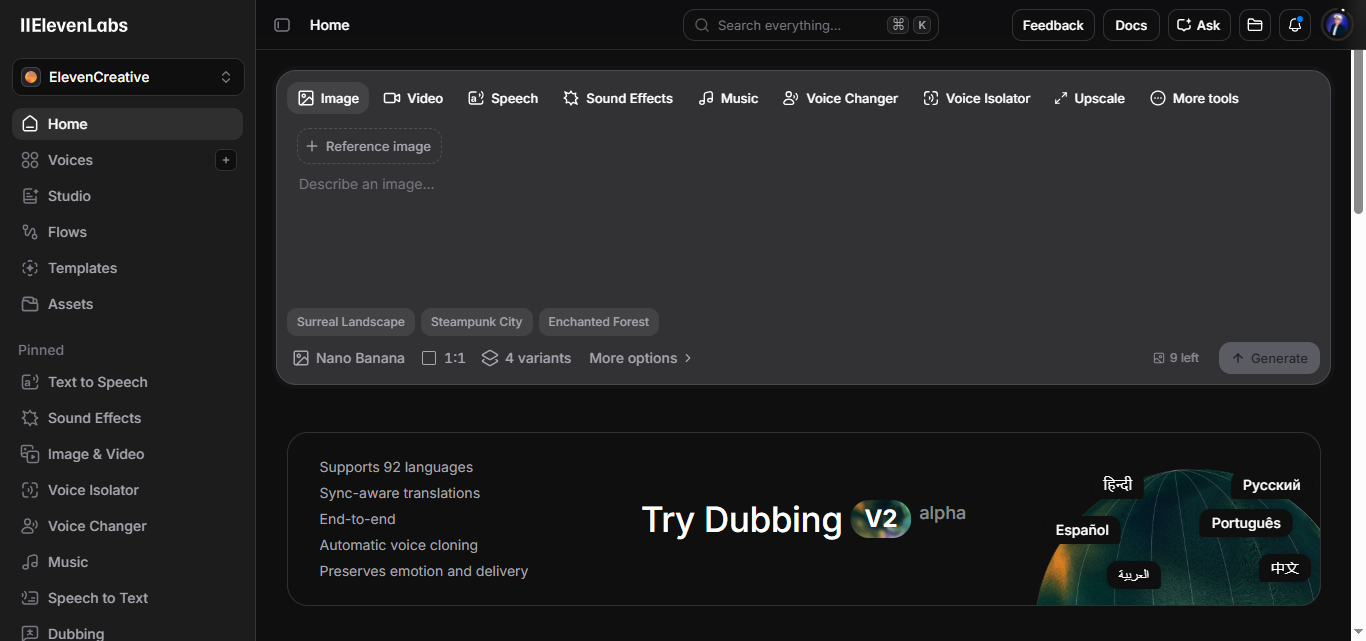Change the 1:1 aspect ratio

444,358
